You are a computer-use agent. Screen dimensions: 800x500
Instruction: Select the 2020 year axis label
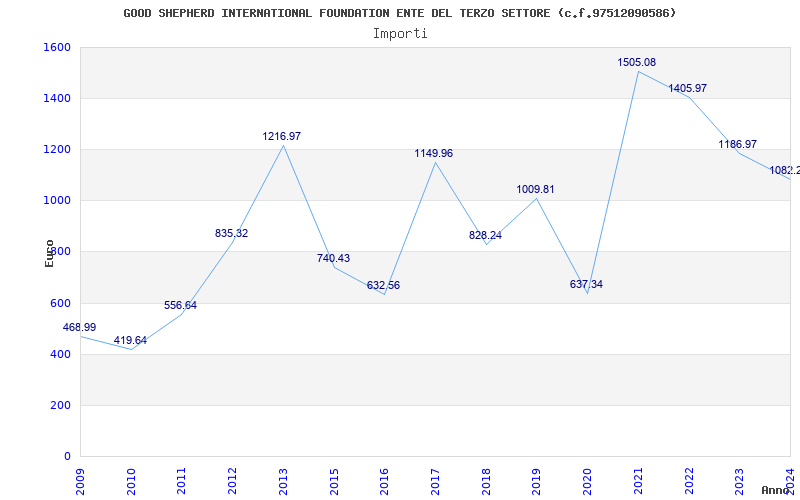pyautogui.click(x=587, y=482)
